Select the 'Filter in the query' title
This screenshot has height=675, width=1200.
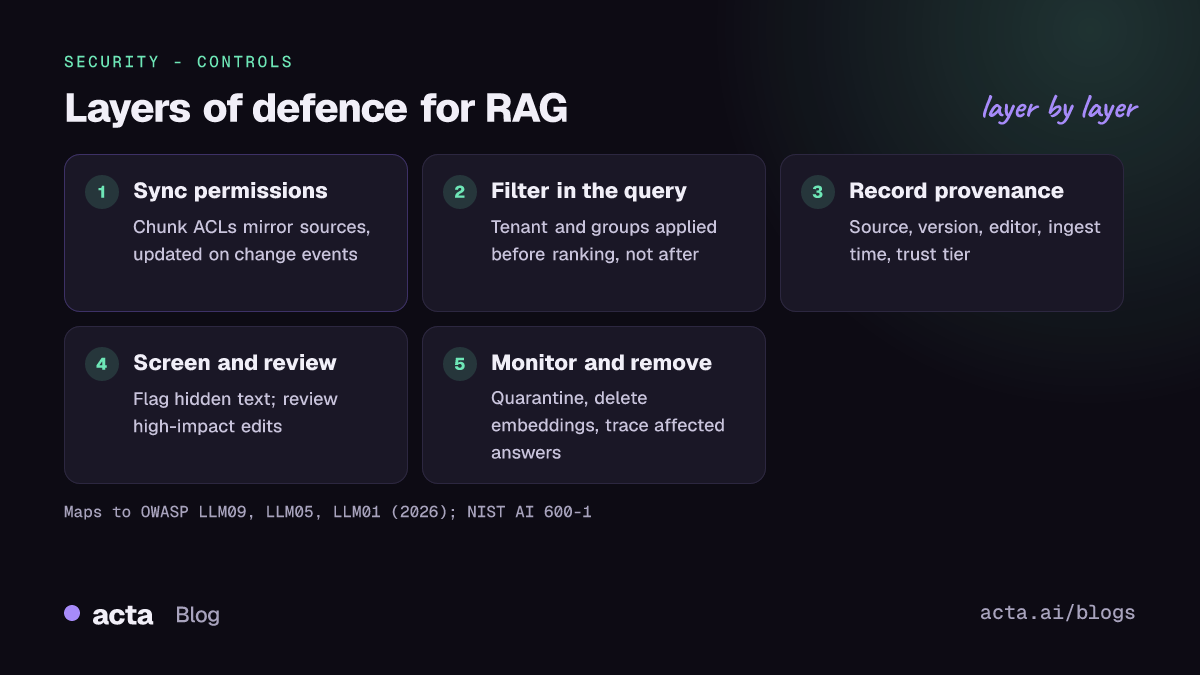point(589,191)
